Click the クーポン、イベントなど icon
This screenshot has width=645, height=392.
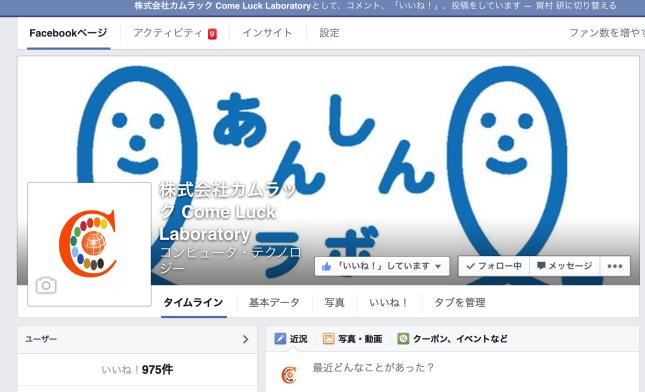point(403,339)
